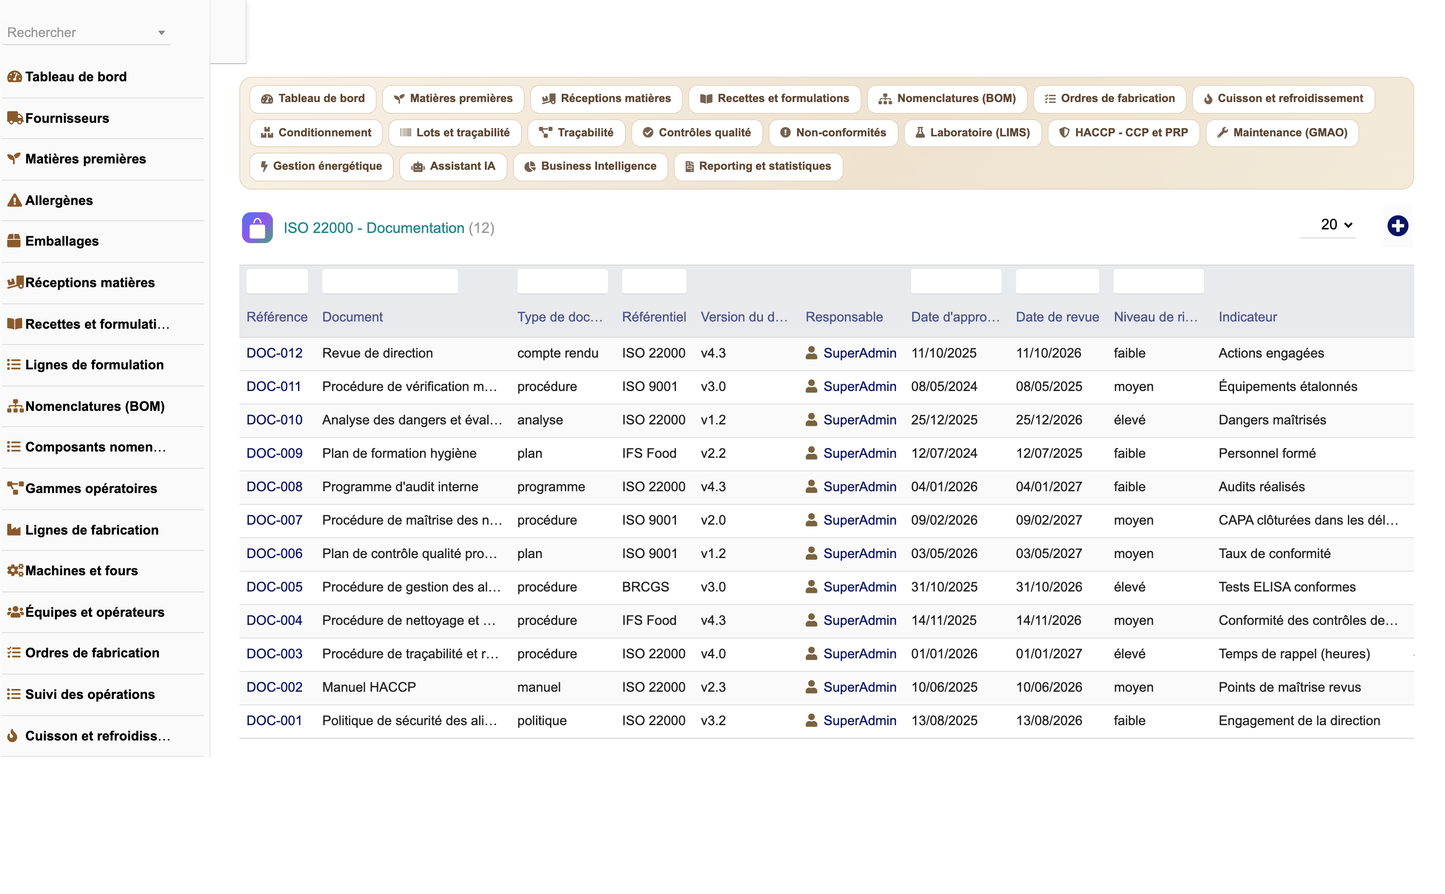The height and width of the screenshot is (894, 1445).
Task: Click the Document column filter field
Action: coord(390,281)
